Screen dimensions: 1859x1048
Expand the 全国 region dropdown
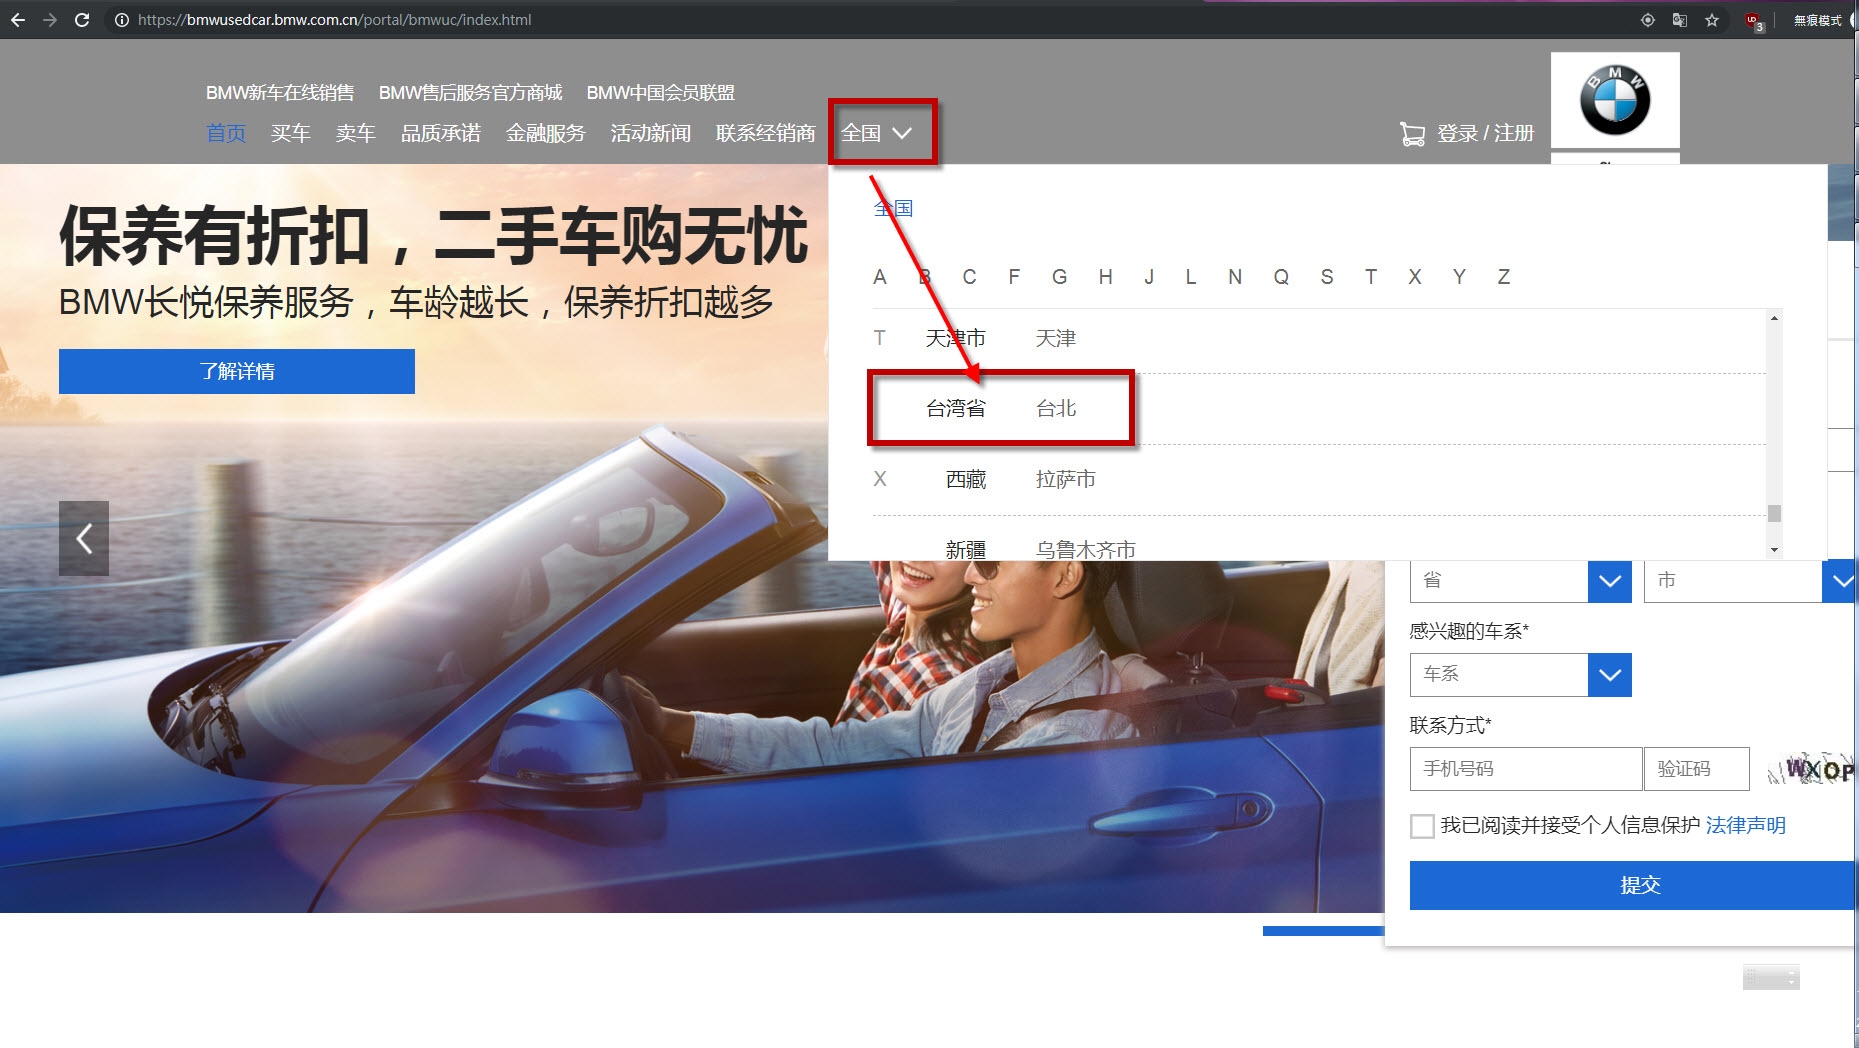click(877, 133)
